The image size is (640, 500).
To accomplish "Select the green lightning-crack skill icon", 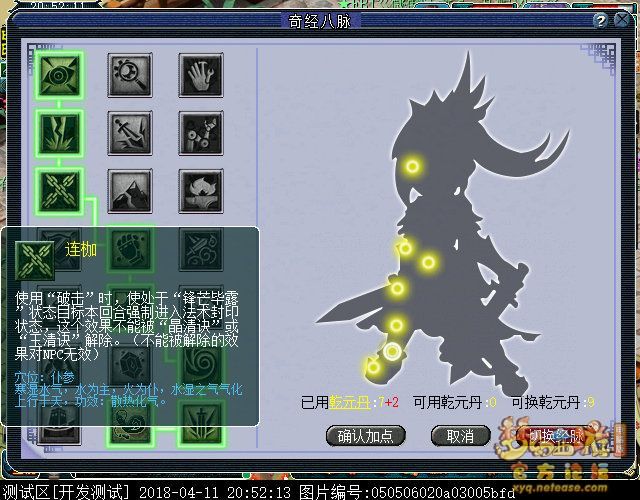I will point(59,133).
